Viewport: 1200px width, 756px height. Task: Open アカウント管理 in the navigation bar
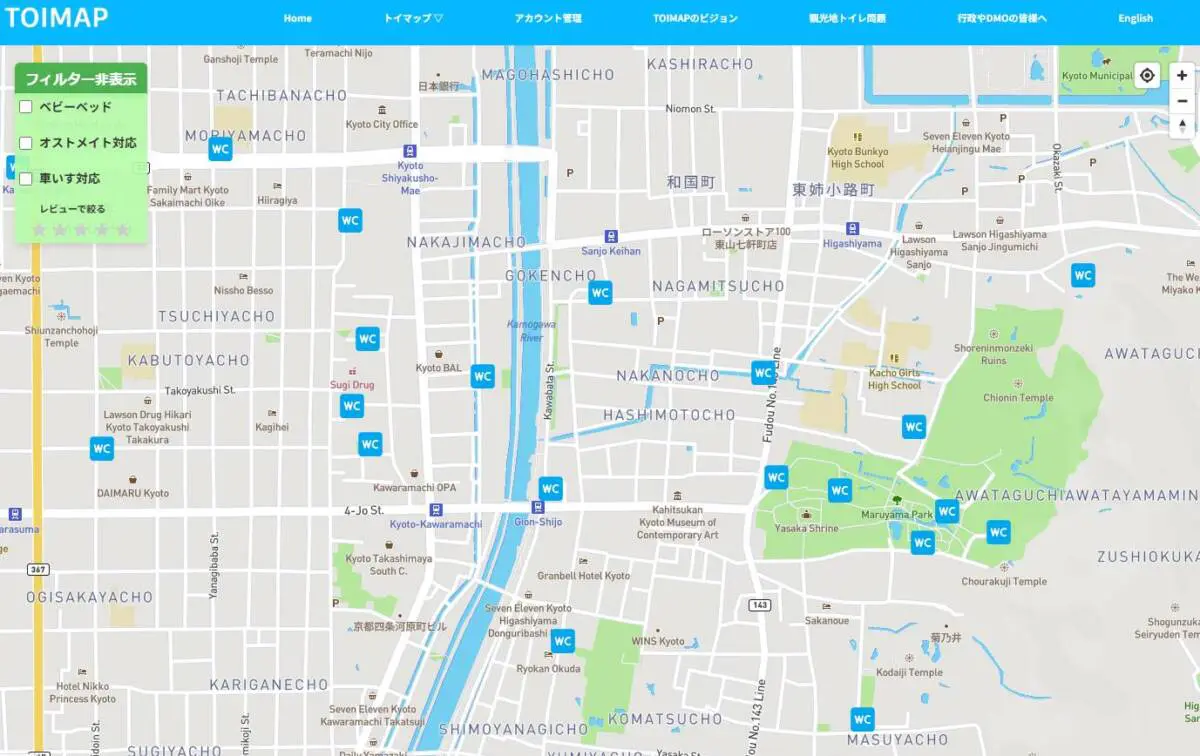coord(548,18)
